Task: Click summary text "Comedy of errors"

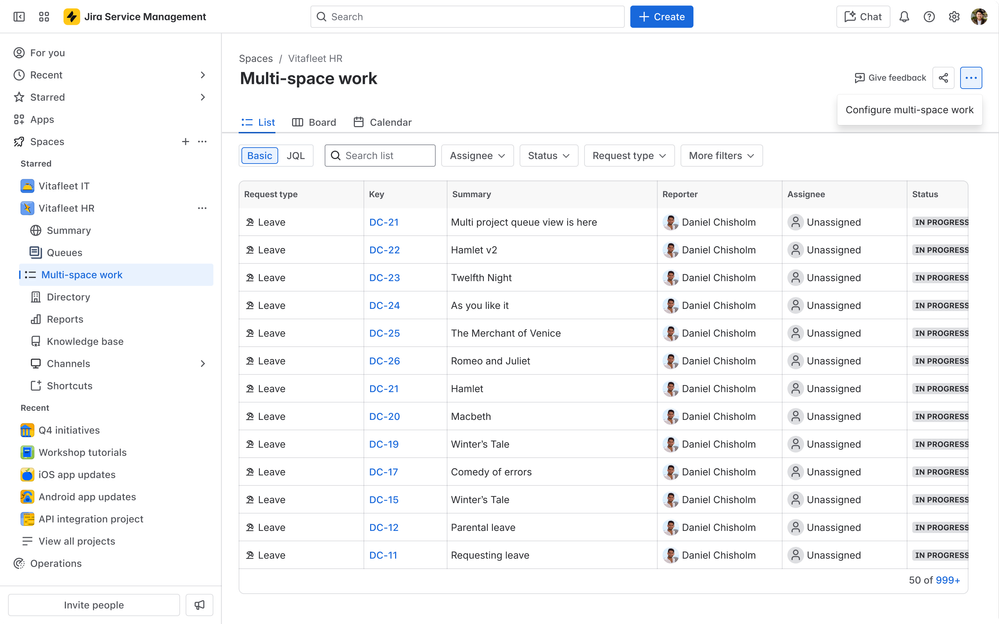Action: tap(491, 472)
